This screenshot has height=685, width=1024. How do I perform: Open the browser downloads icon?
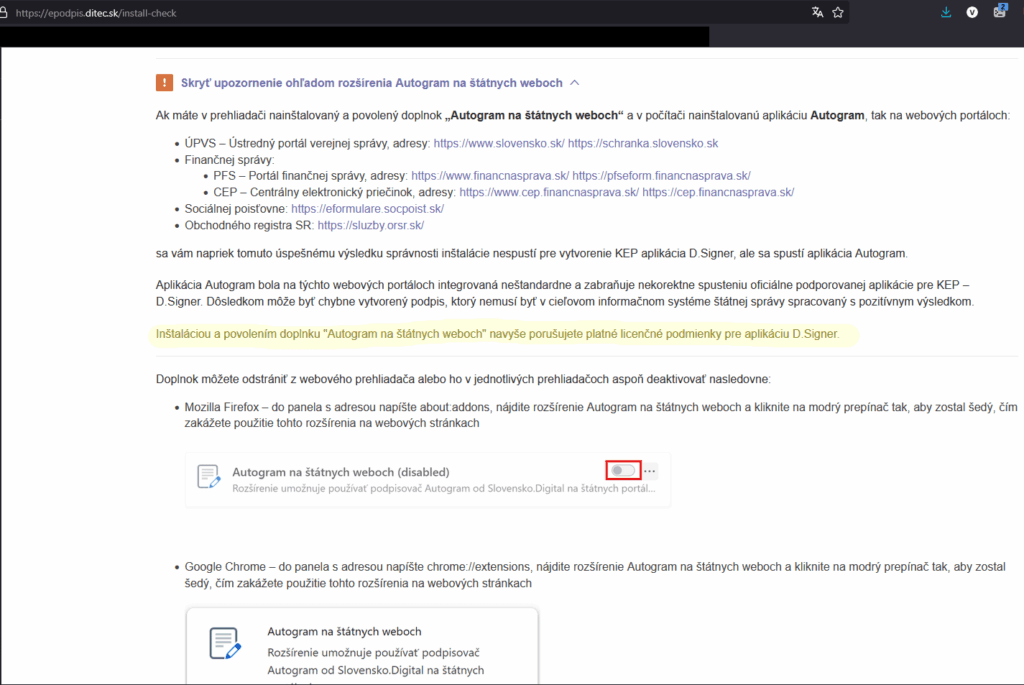946,12
